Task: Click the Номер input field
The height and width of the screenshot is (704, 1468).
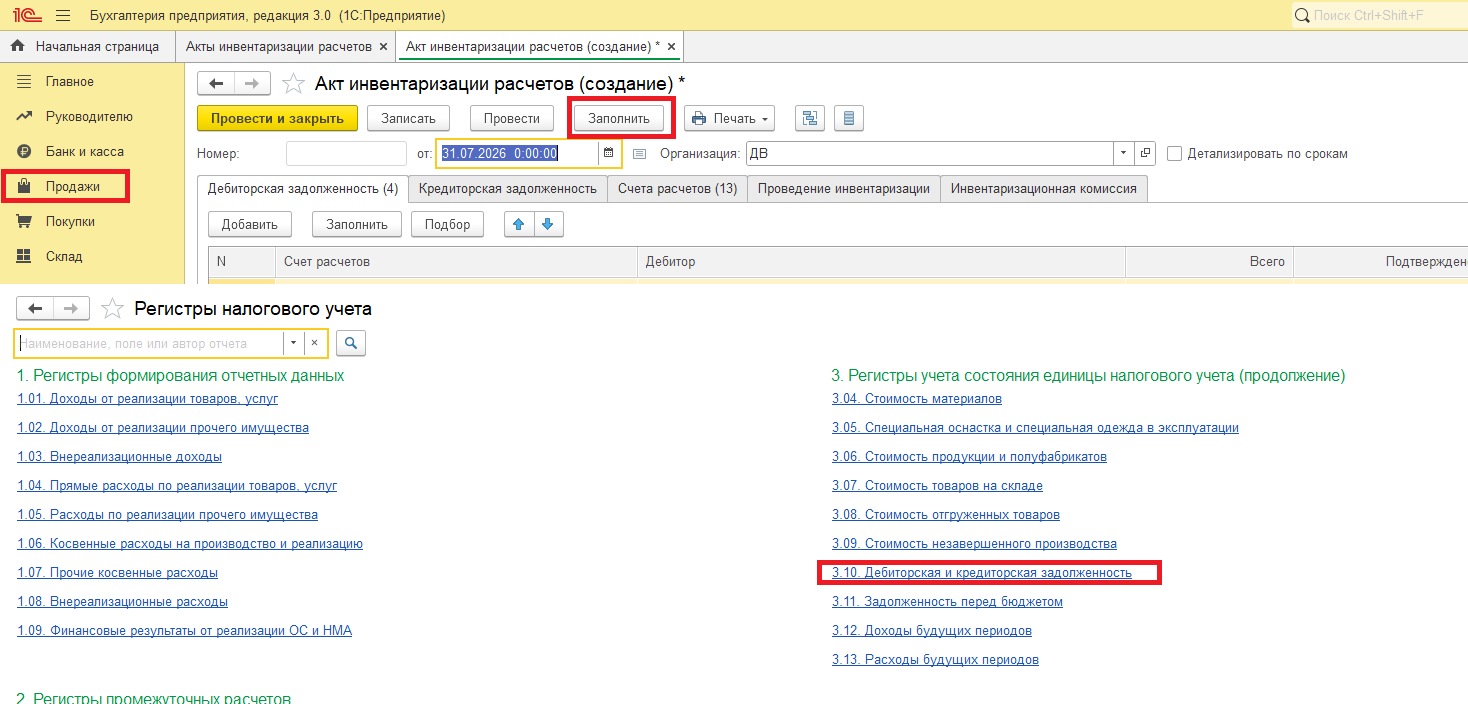Action: [346, 153]
